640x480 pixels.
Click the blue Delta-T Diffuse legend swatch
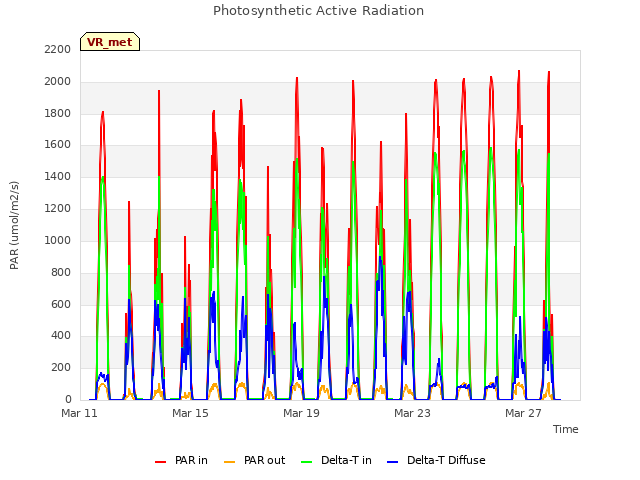pos(392,462)
